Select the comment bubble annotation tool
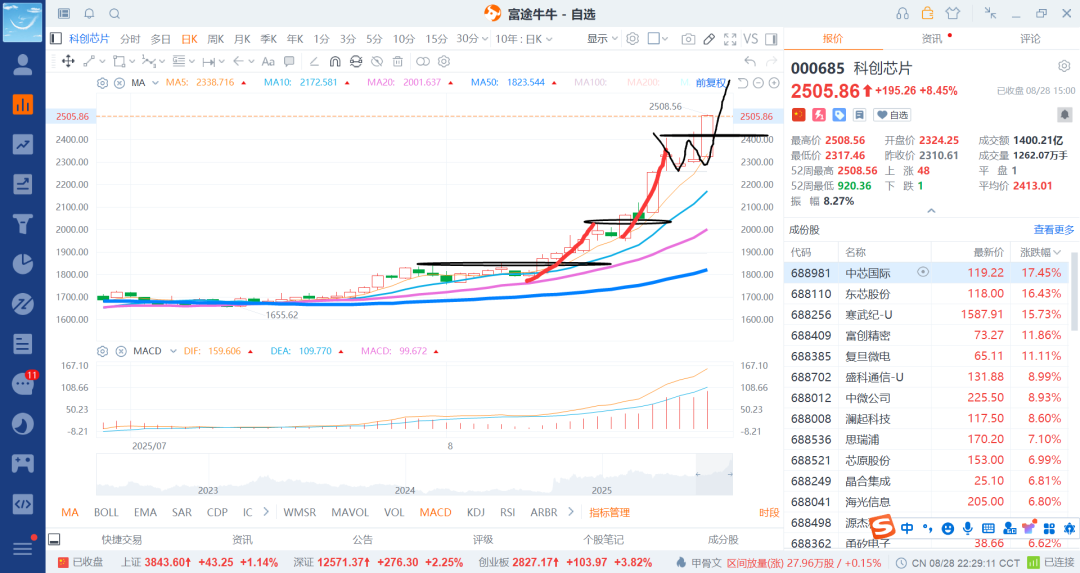This screenshot has width=1080, height=573. [x=289, y=61]
